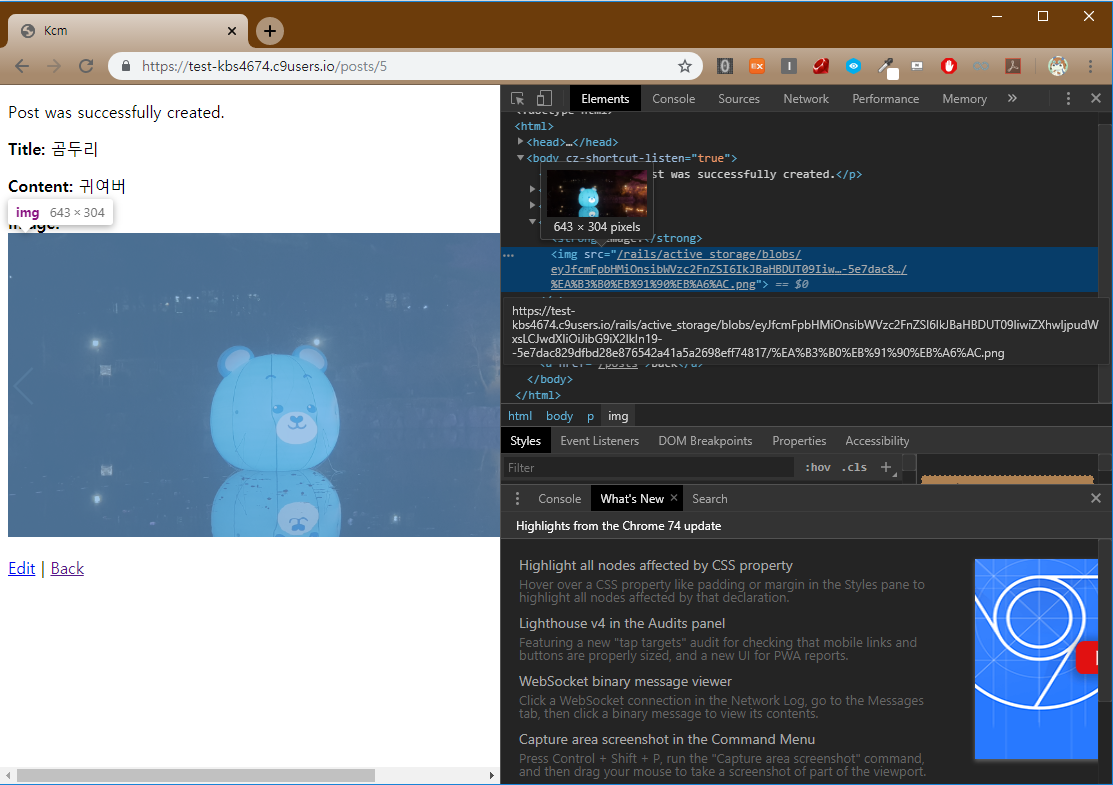
Task: Expand the head element node
Action: point(520,142)
